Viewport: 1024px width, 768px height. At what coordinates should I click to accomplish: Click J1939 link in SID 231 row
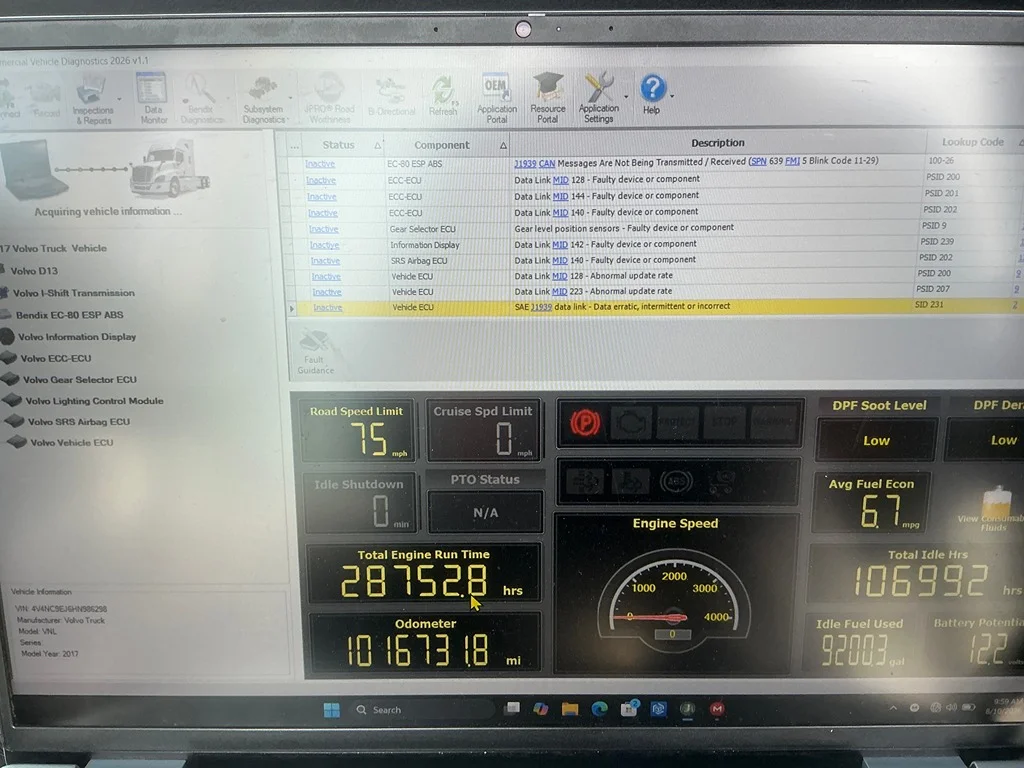point(541,307)
